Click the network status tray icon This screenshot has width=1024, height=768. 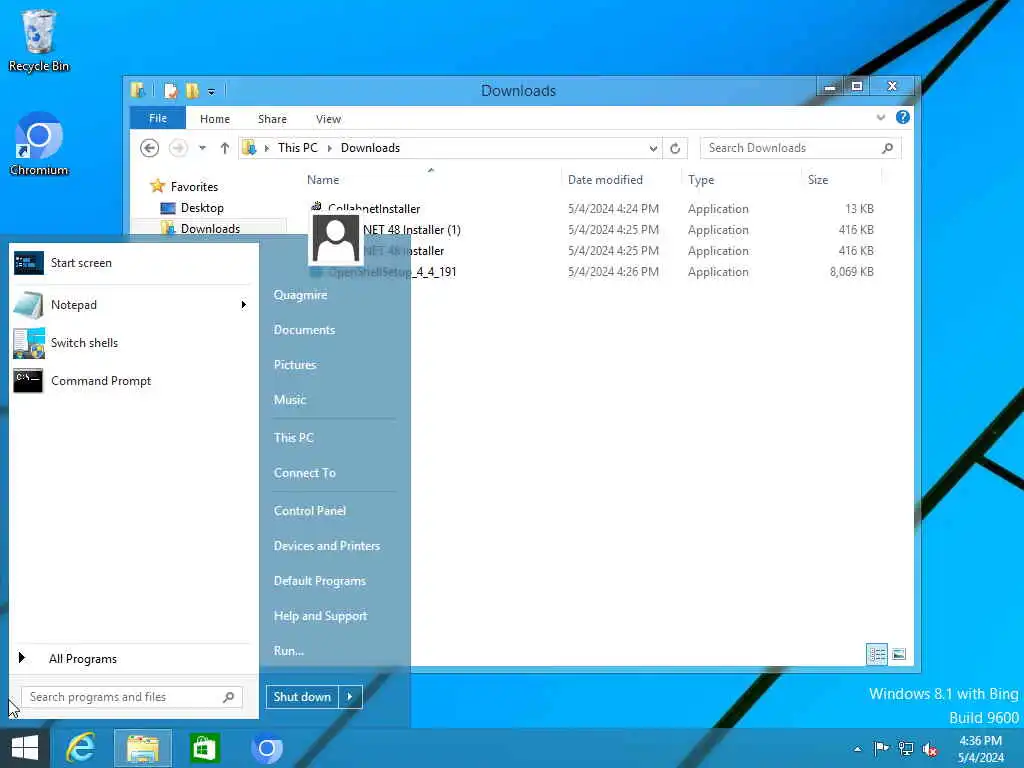point(906,749)
